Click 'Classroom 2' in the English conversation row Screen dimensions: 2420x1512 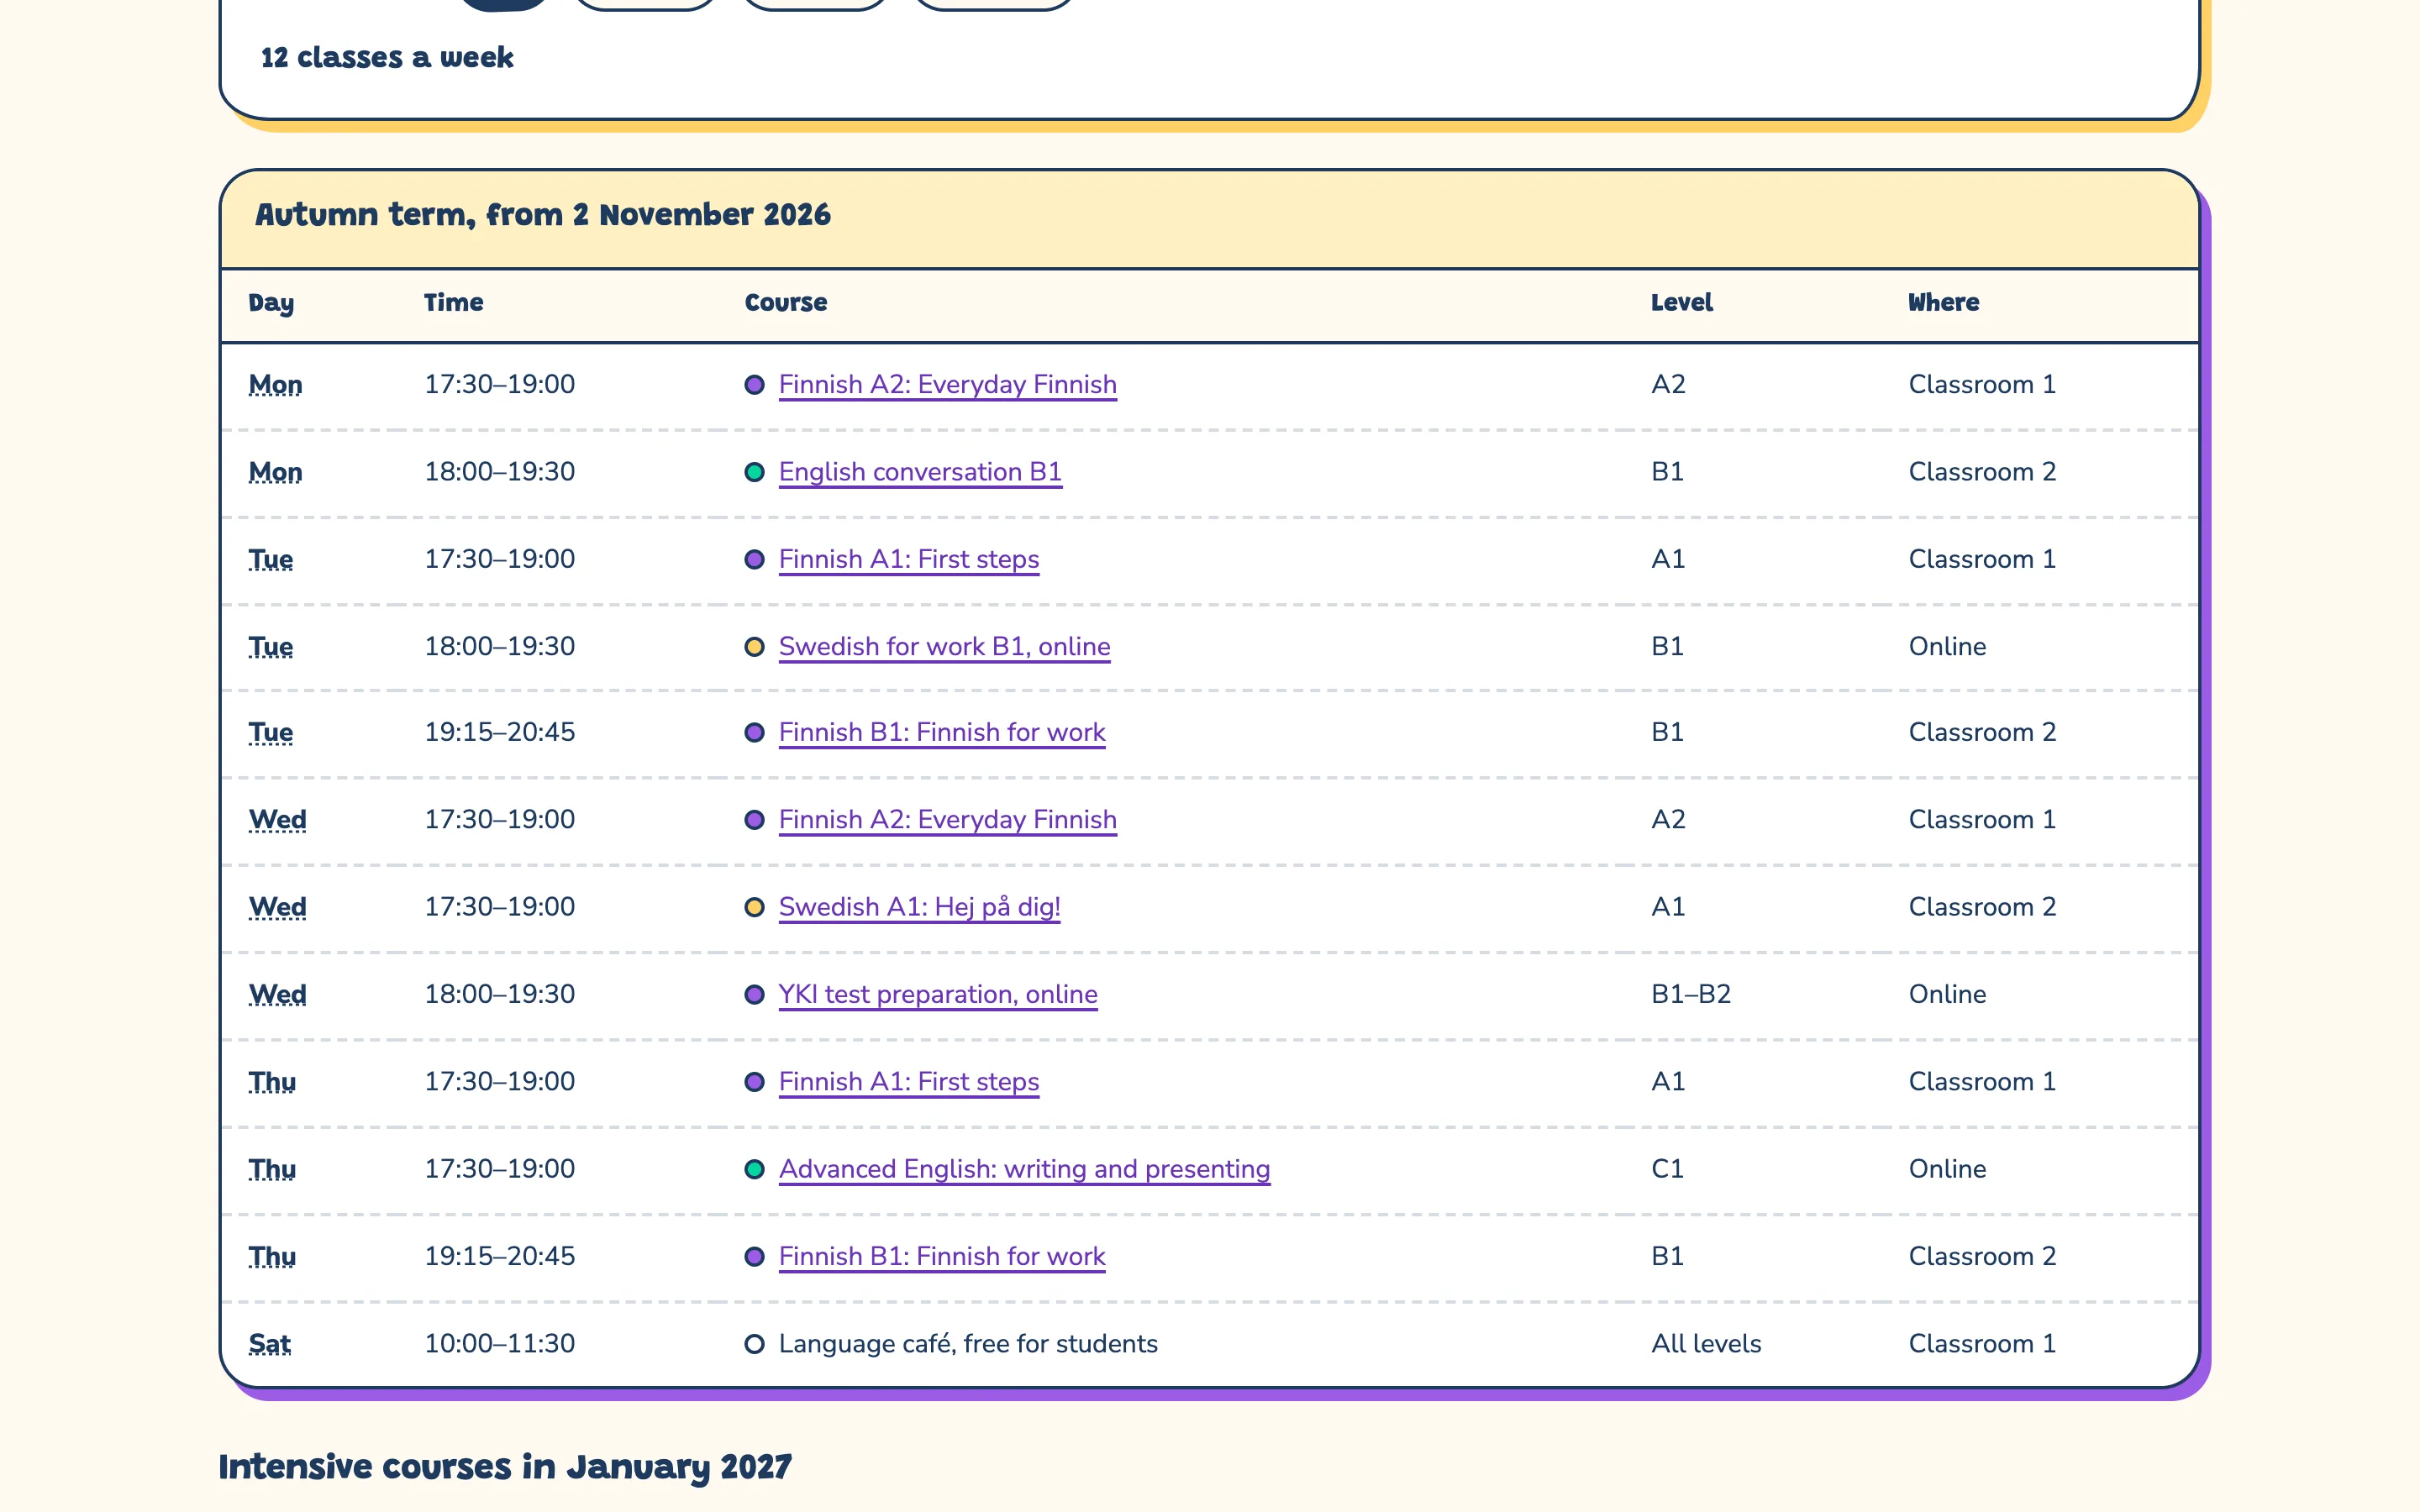tap(1982, 472)
